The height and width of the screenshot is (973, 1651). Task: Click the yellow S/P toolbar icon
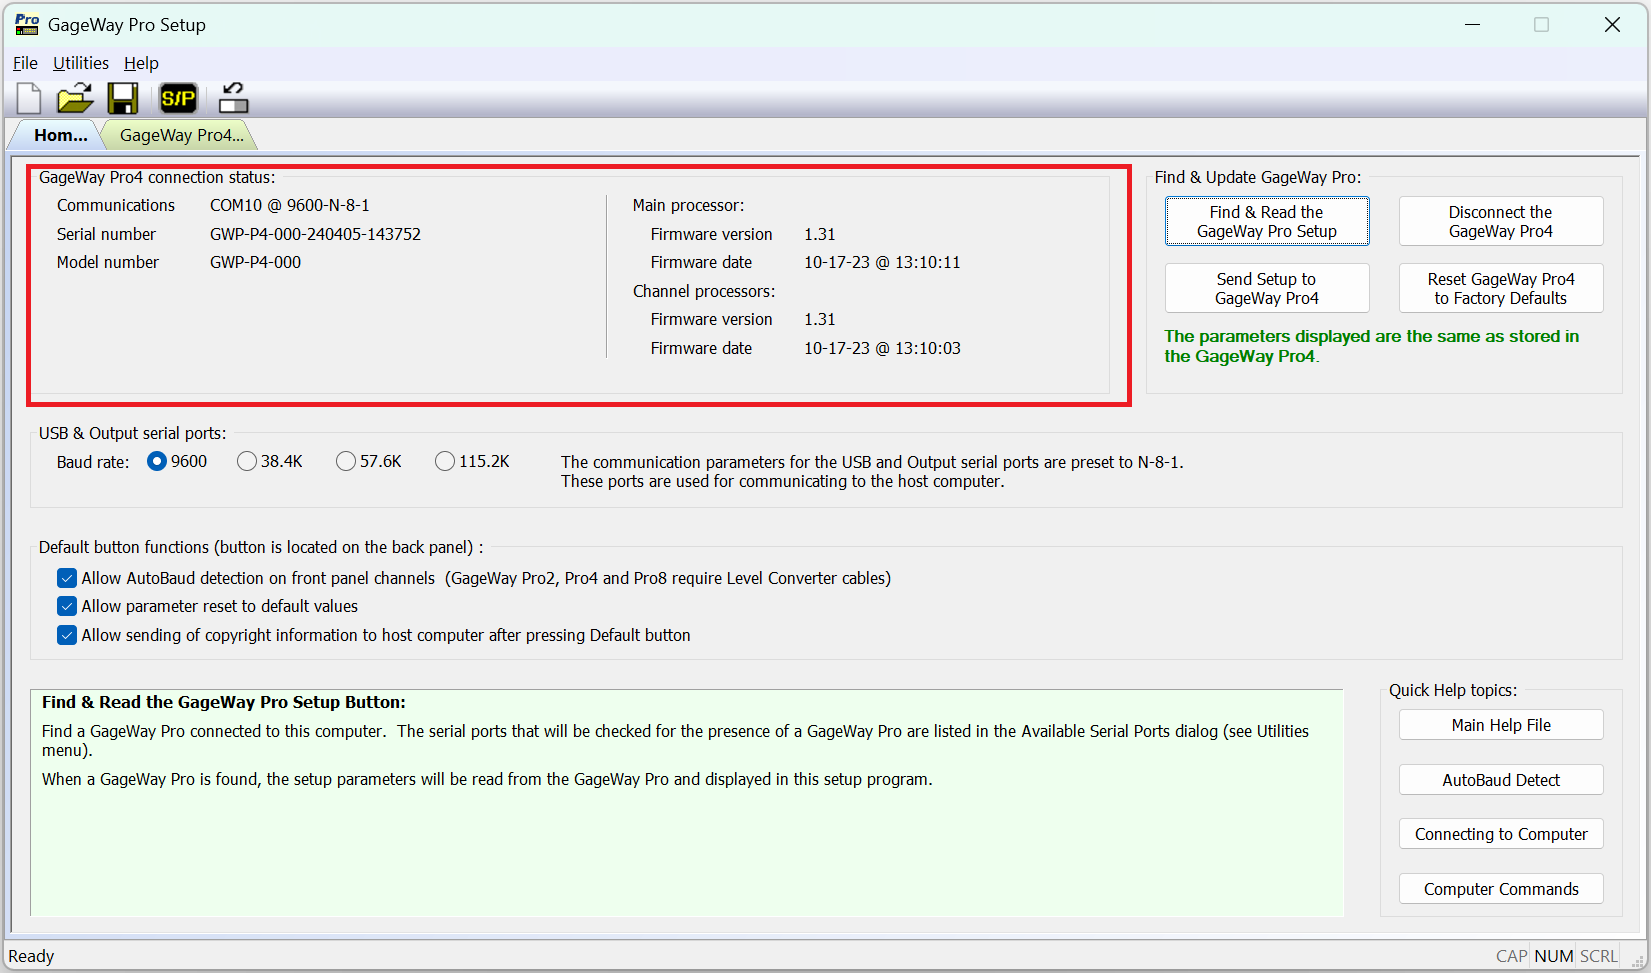pos(178,98)
